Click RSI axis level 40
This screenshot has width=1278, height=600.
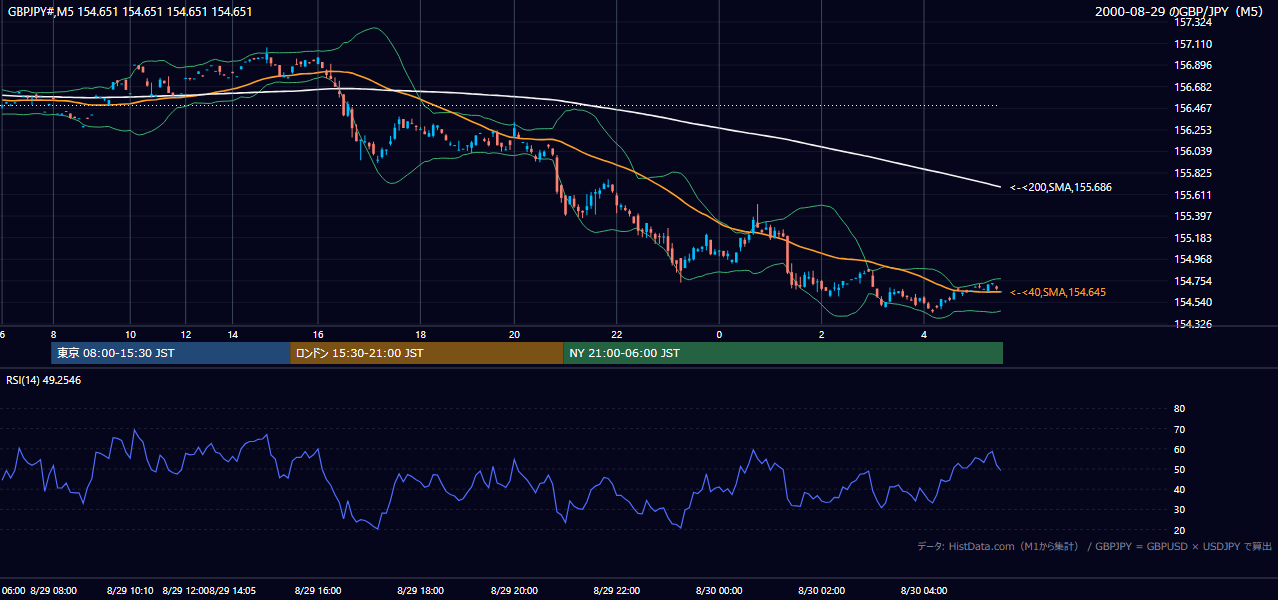point(1179,489)
